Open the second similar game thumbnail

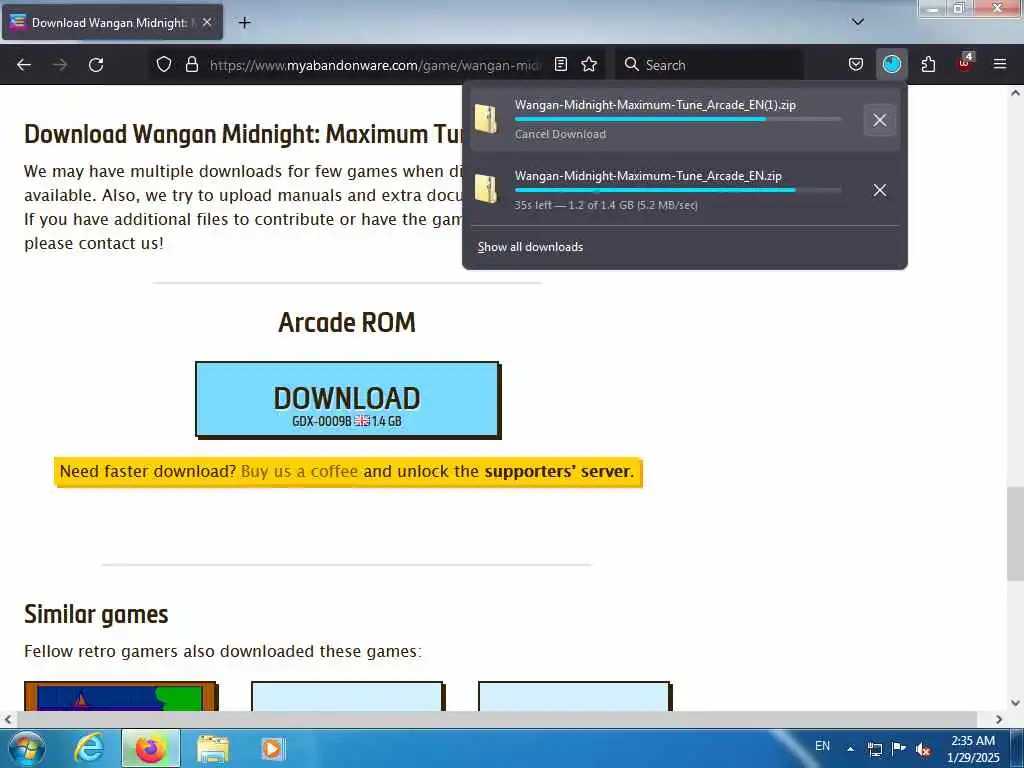[x=347, y=696]
